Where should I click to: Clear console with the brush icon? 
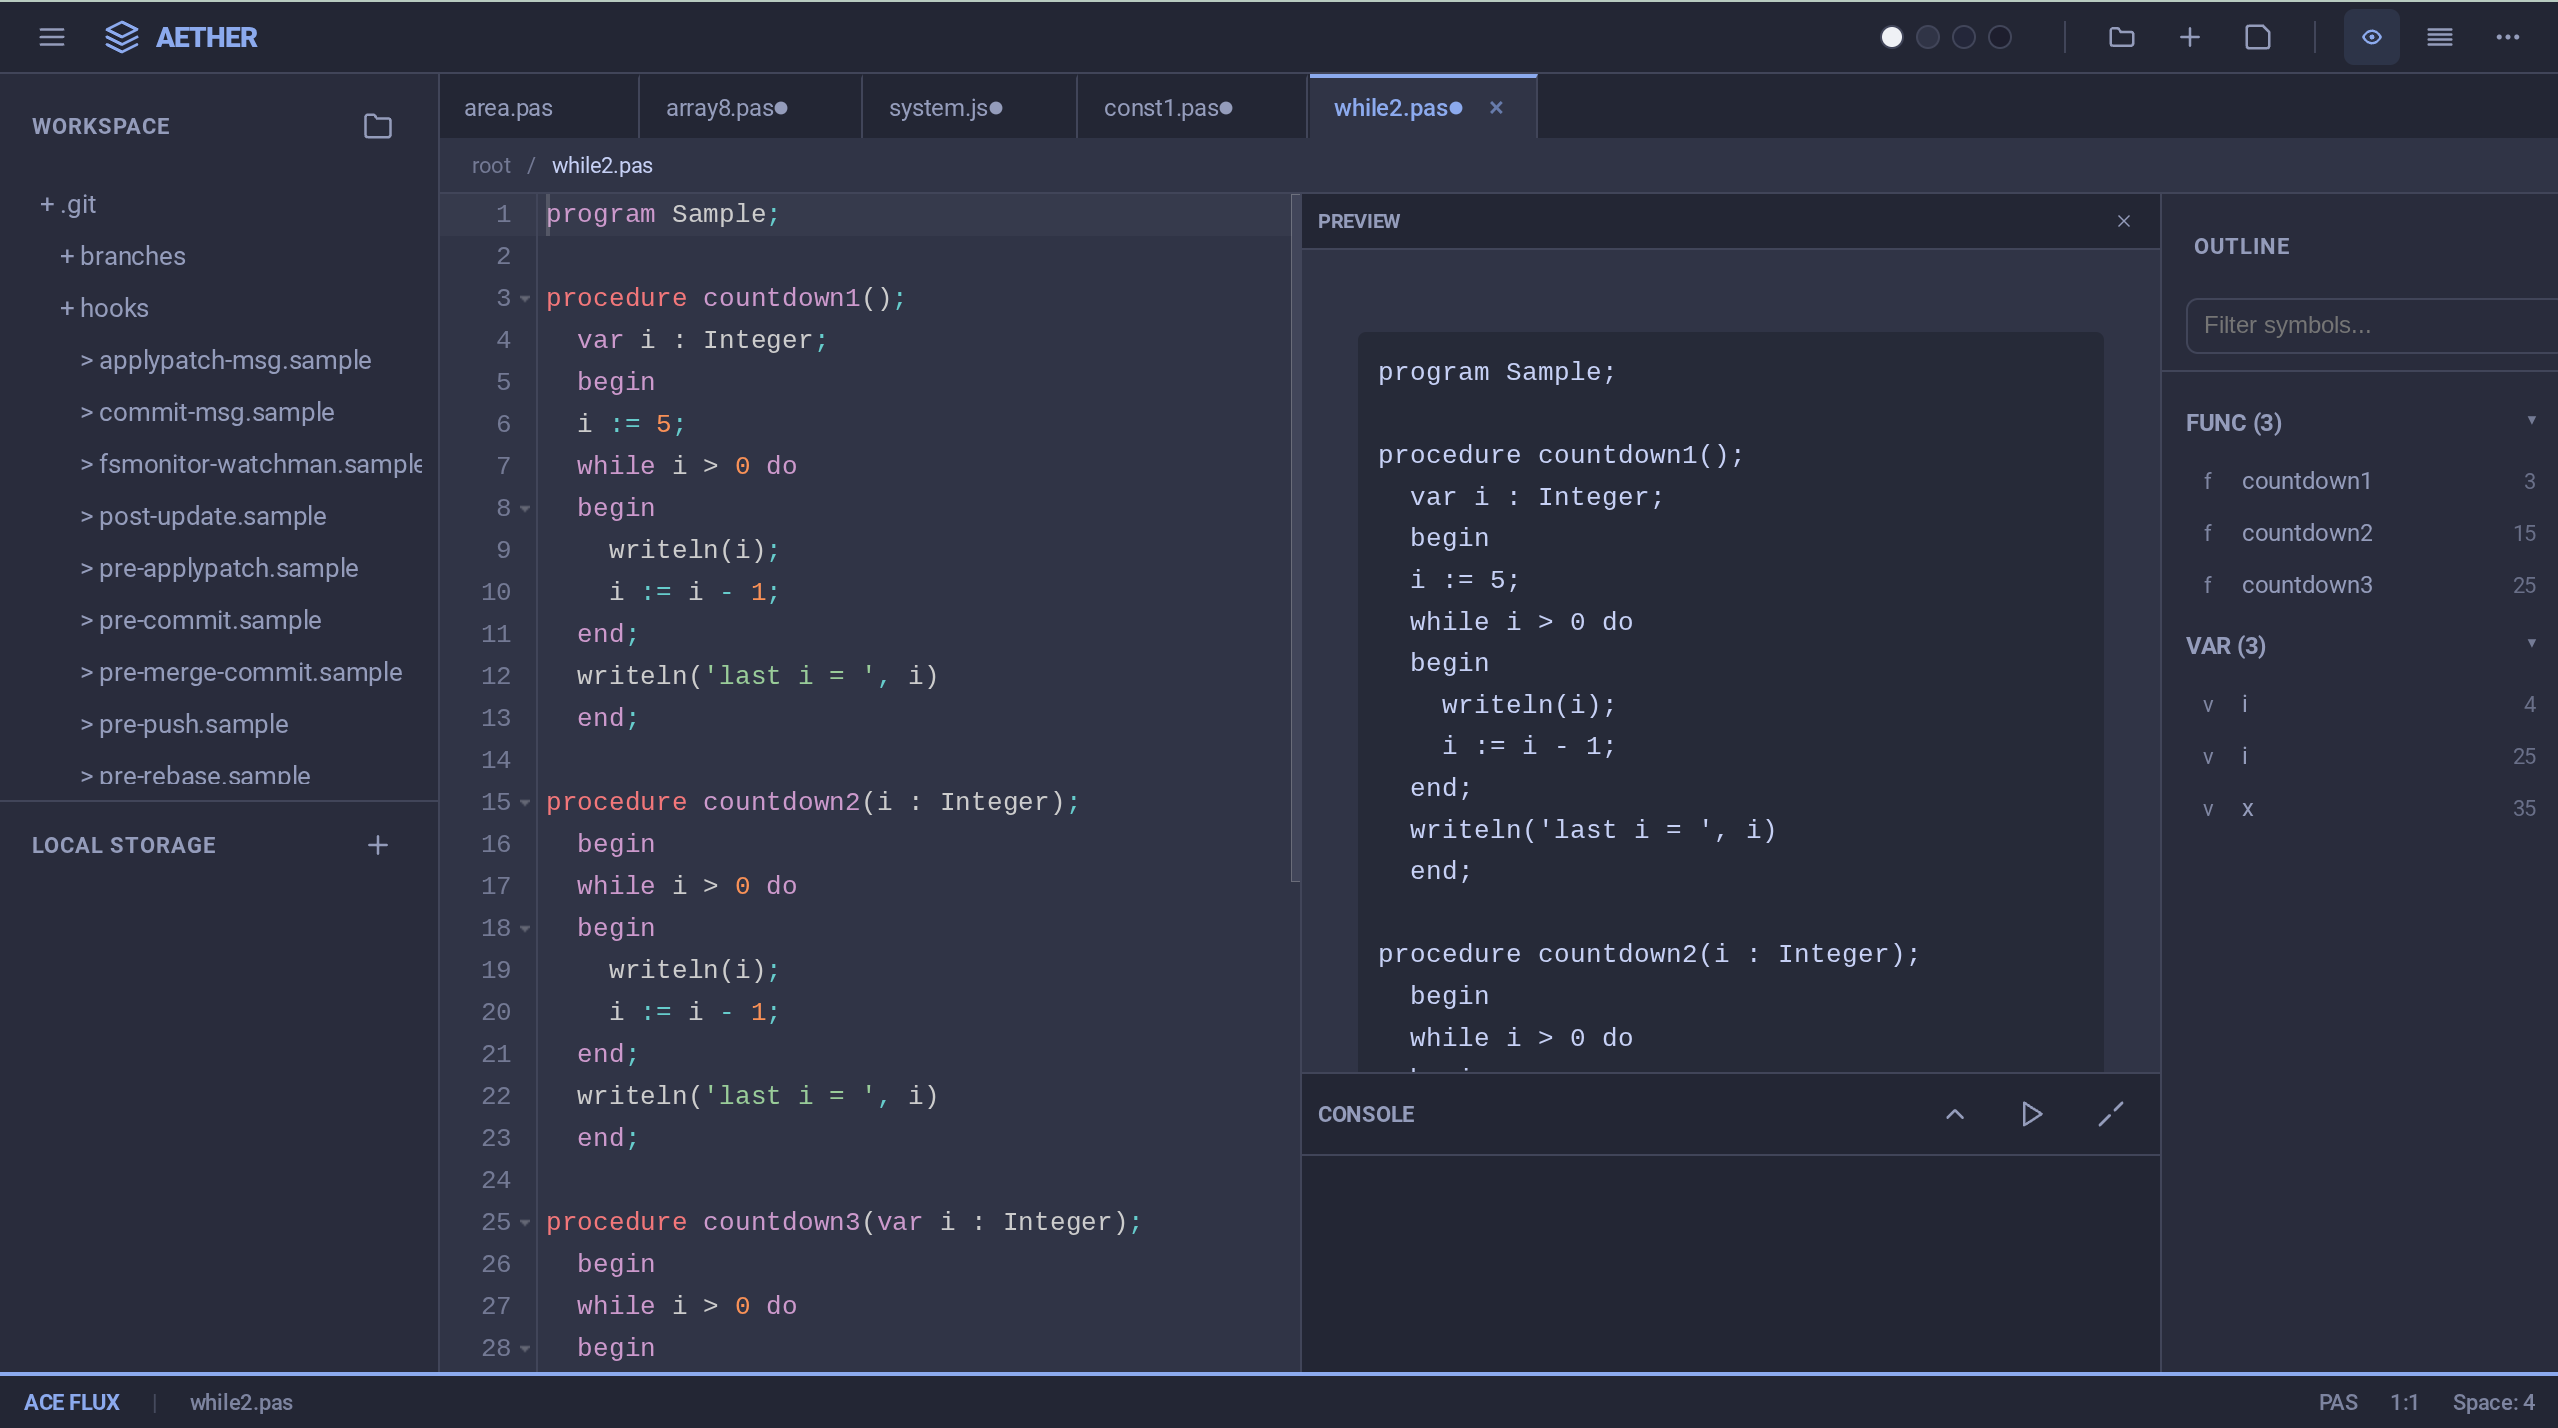[2110, 1114]
